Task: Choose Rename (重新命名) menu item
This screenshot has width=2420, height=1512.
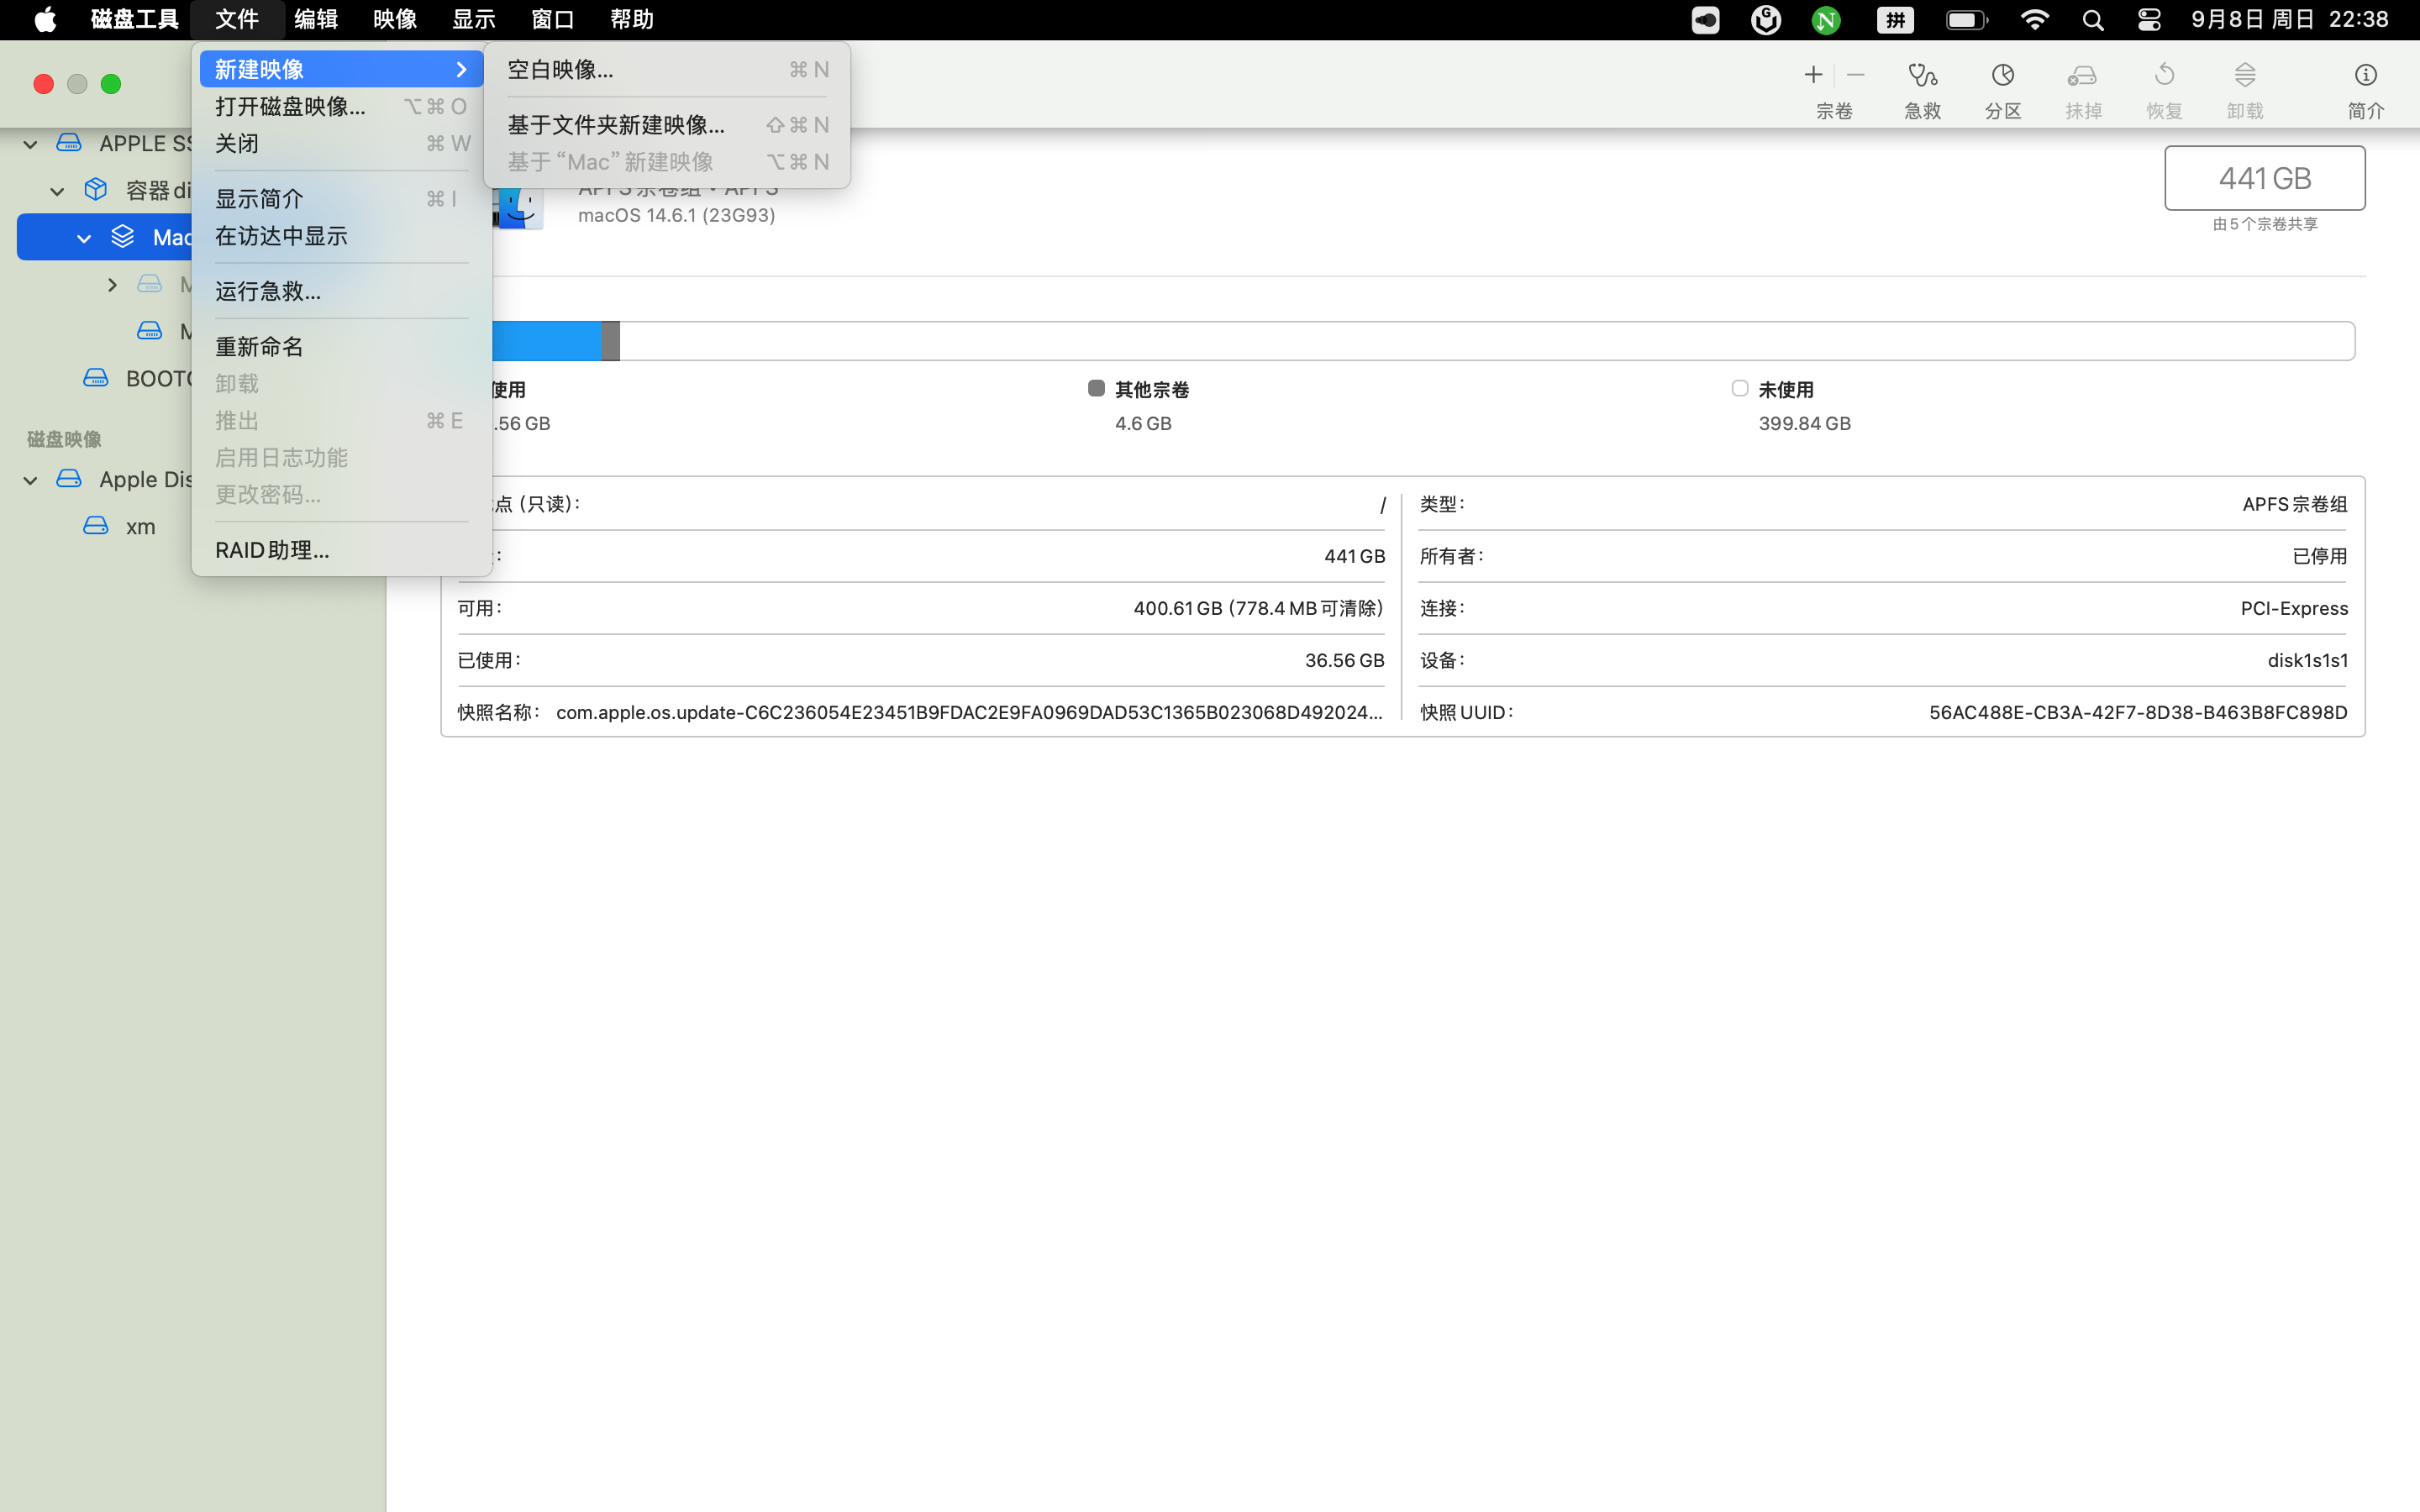Action: tap(341, 347)
